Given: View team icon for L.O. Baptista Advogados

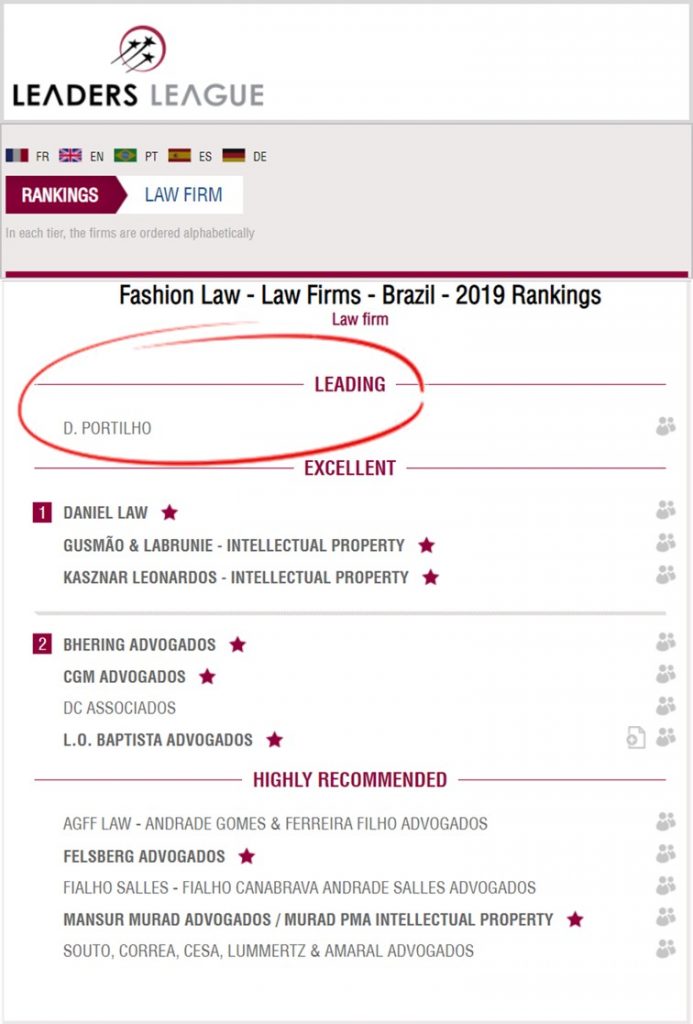Looking at the screenshot, I should coord(666,737).
